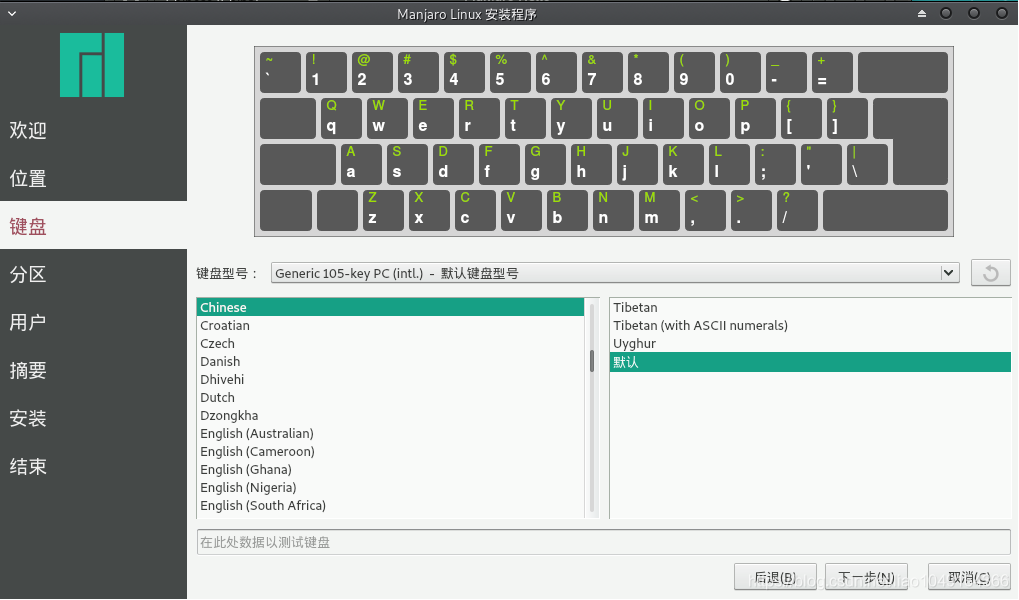Viewport: 1019px width, 600px height.
Task: Click the 5 key on the keyboard preview
Action: point(510,72)
